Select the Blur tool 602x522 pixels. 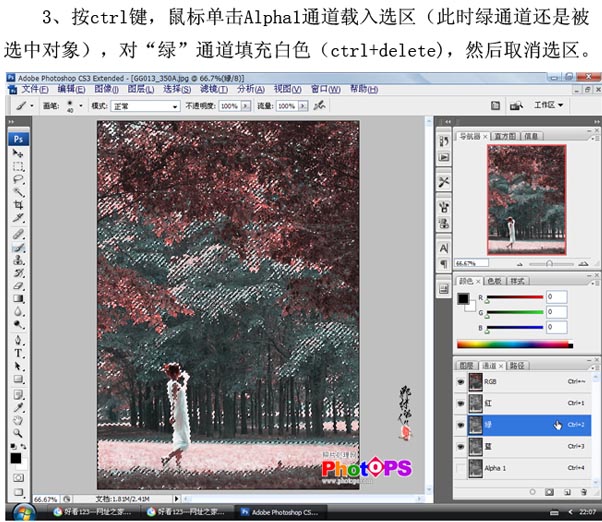point(18,312)
